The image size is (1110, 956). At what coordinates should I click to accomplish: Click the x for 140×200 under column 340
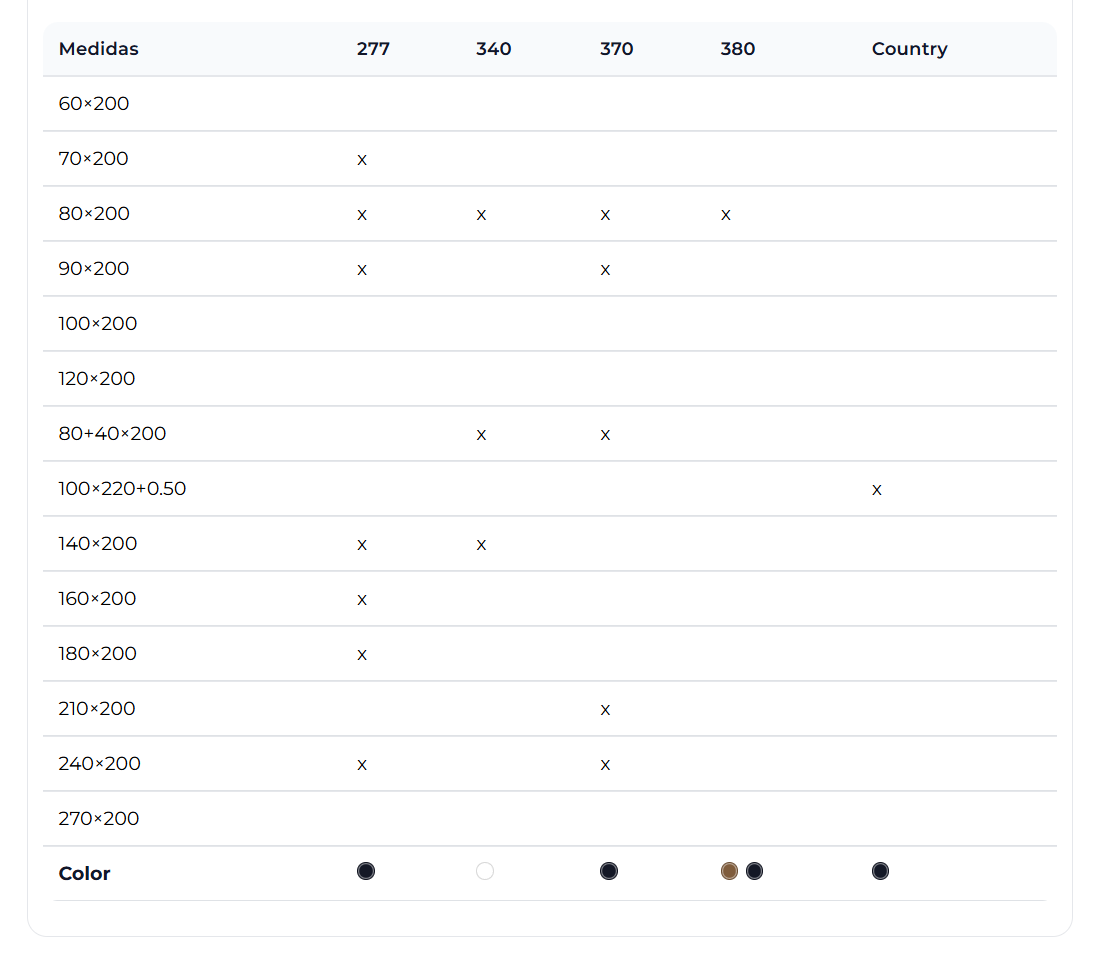[x=481, y=545]
